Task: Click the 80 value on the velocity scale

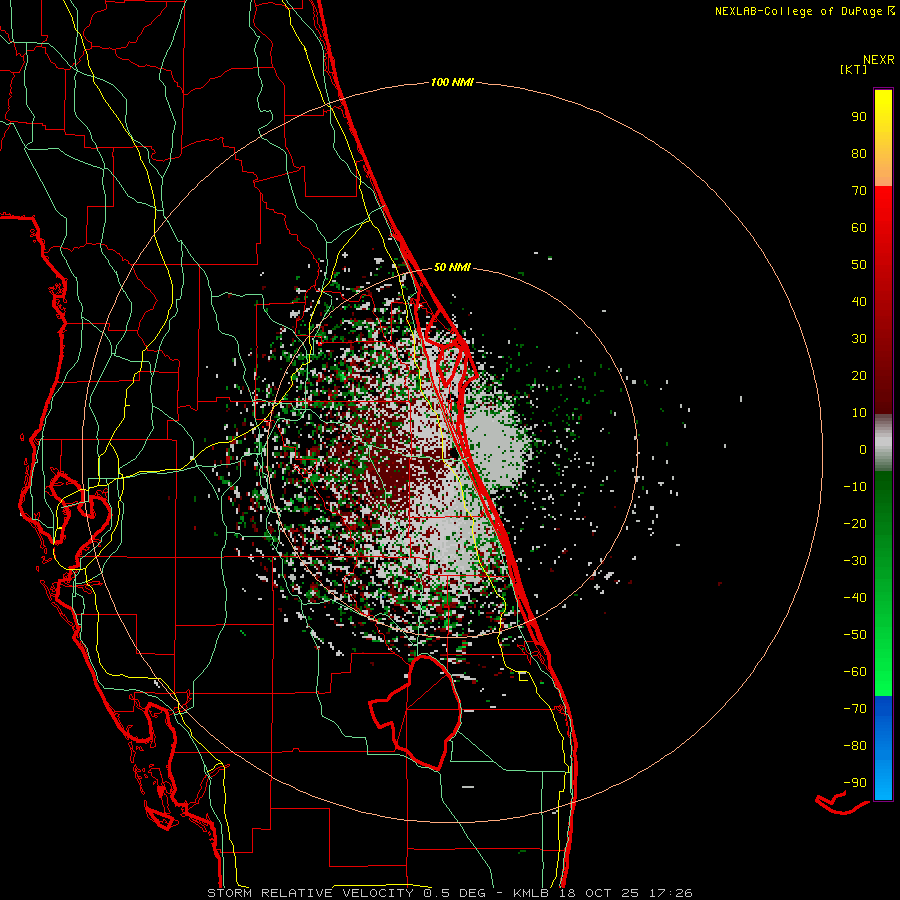Action: [859, 154]
